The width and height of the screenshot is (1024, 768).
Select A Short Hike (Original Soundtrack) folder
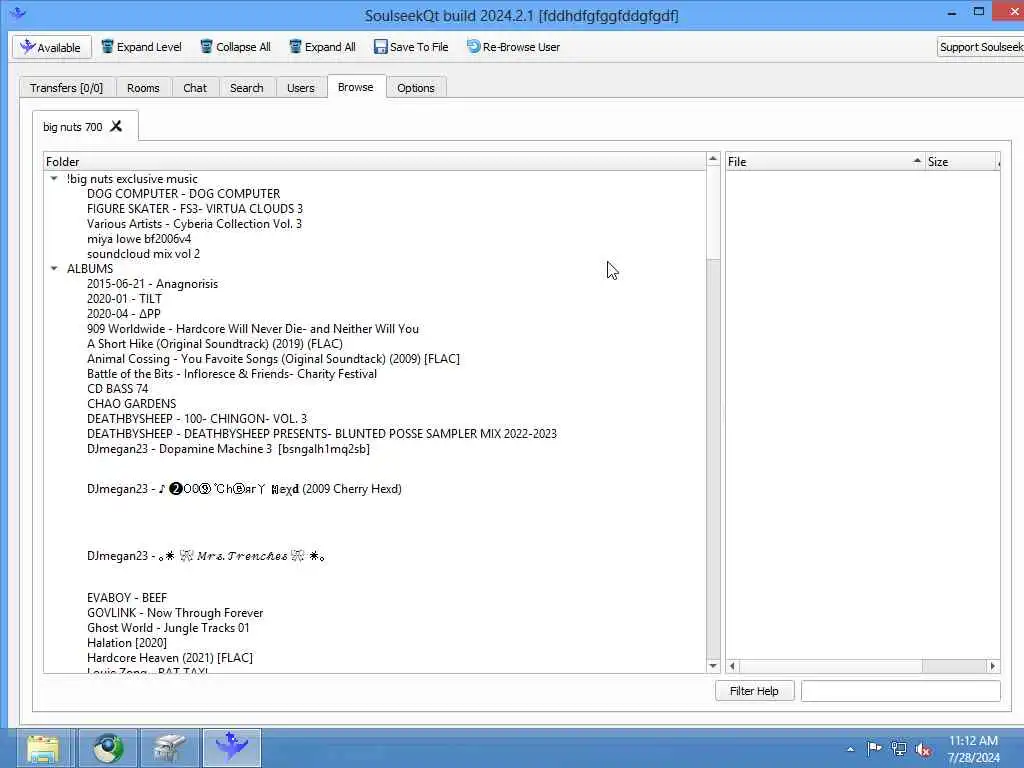(x=215, y=344)
